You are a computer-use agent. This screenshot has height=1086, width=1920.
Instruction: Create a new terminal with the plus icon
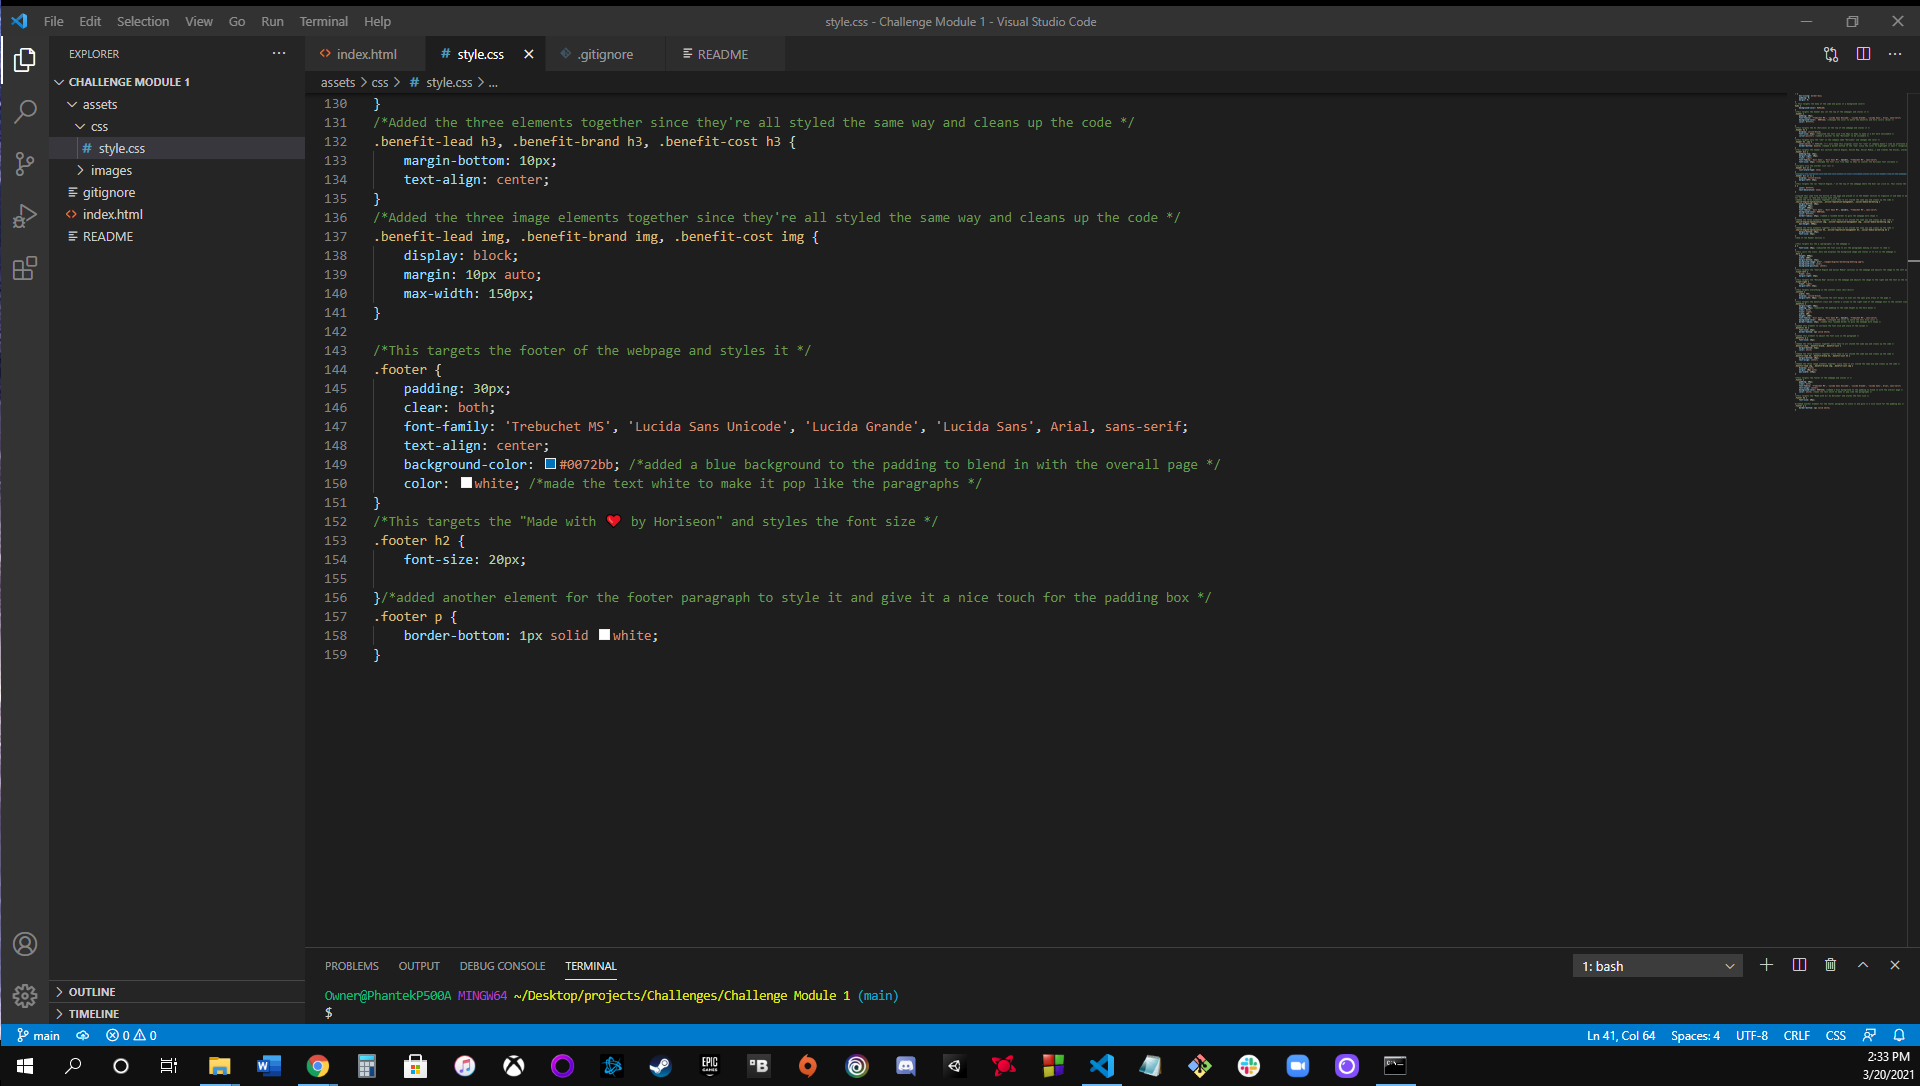click(x=1766, y=965)
